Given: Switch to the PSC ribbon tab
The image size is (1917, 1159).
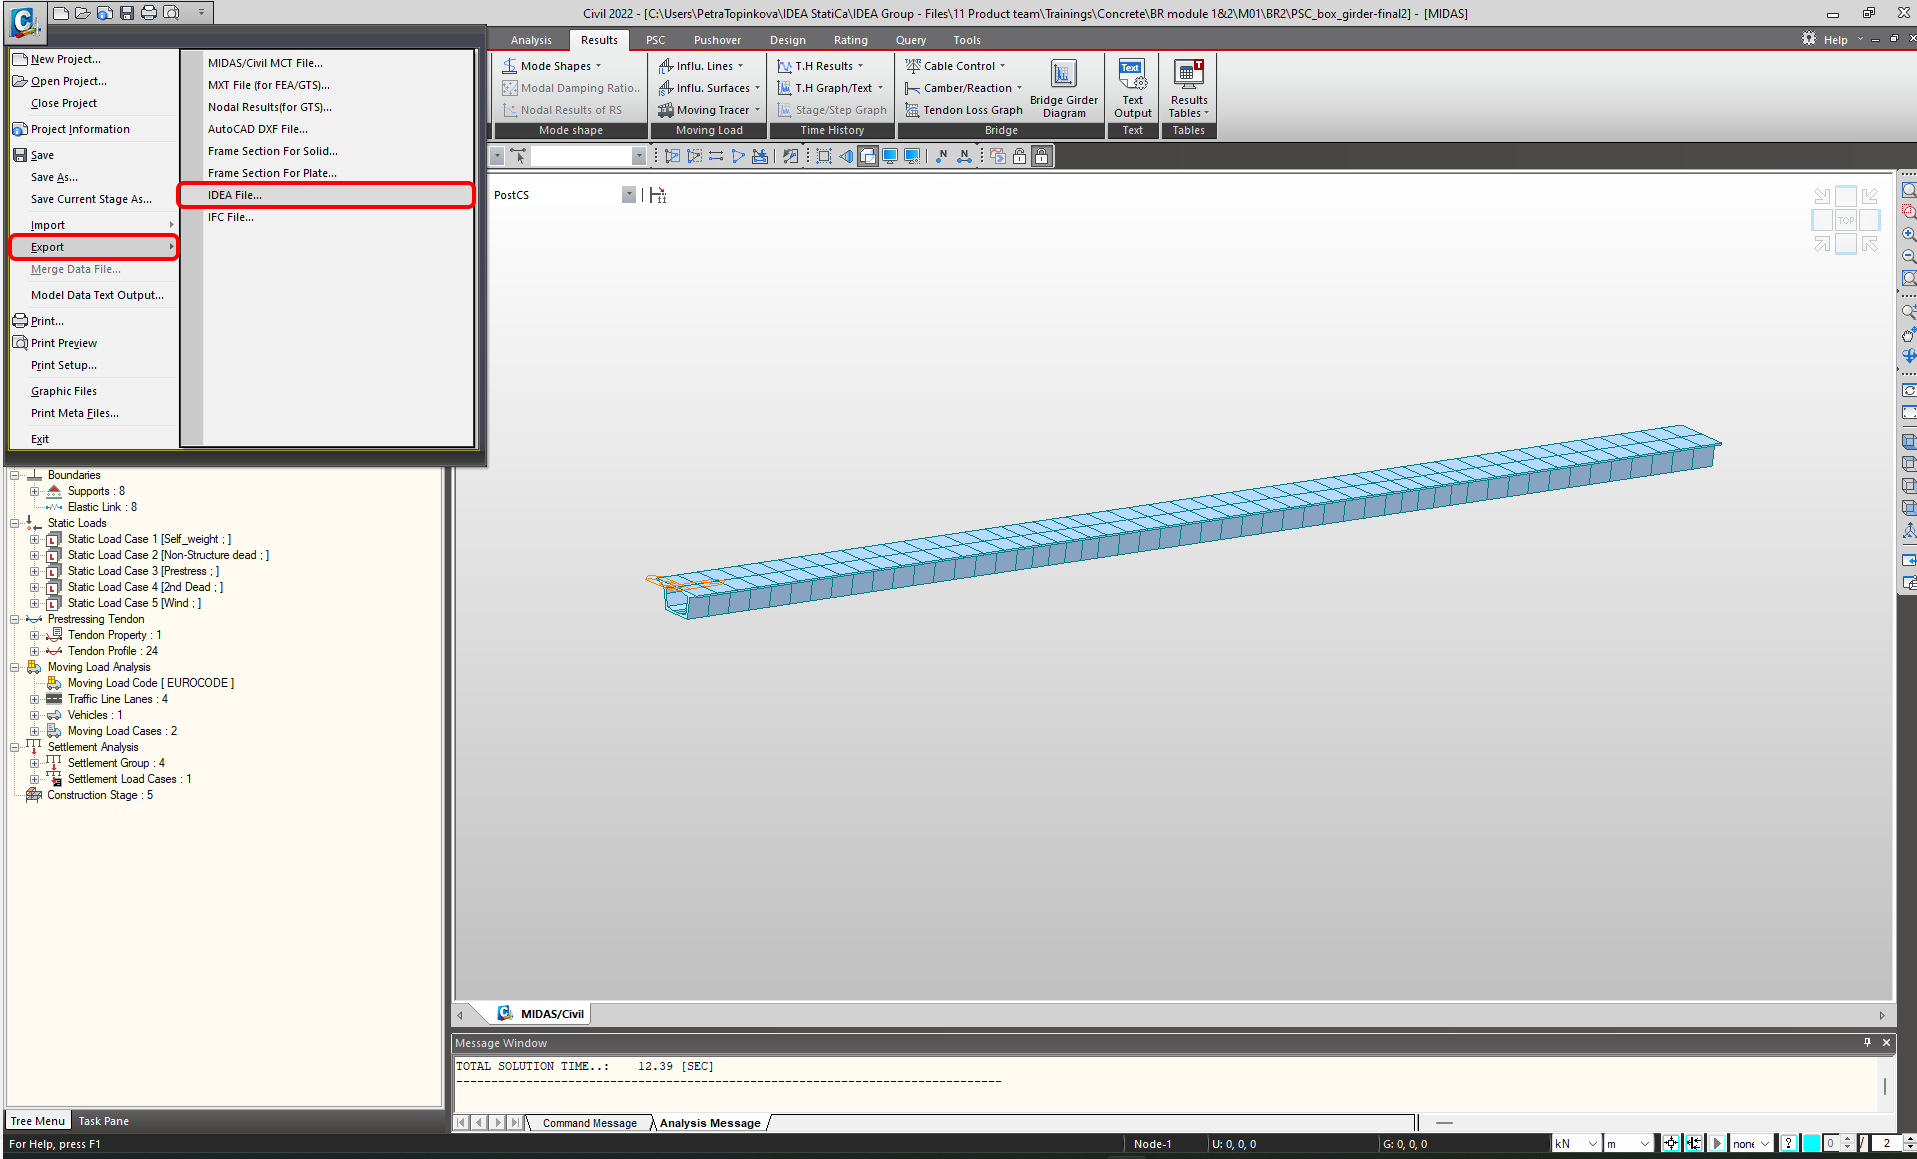Looking at the screenshot, I should [x=655, y=40].
